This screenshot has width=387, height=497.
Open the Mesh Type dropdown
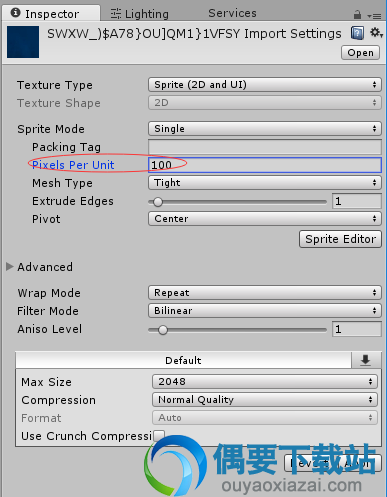coord(265,183)
